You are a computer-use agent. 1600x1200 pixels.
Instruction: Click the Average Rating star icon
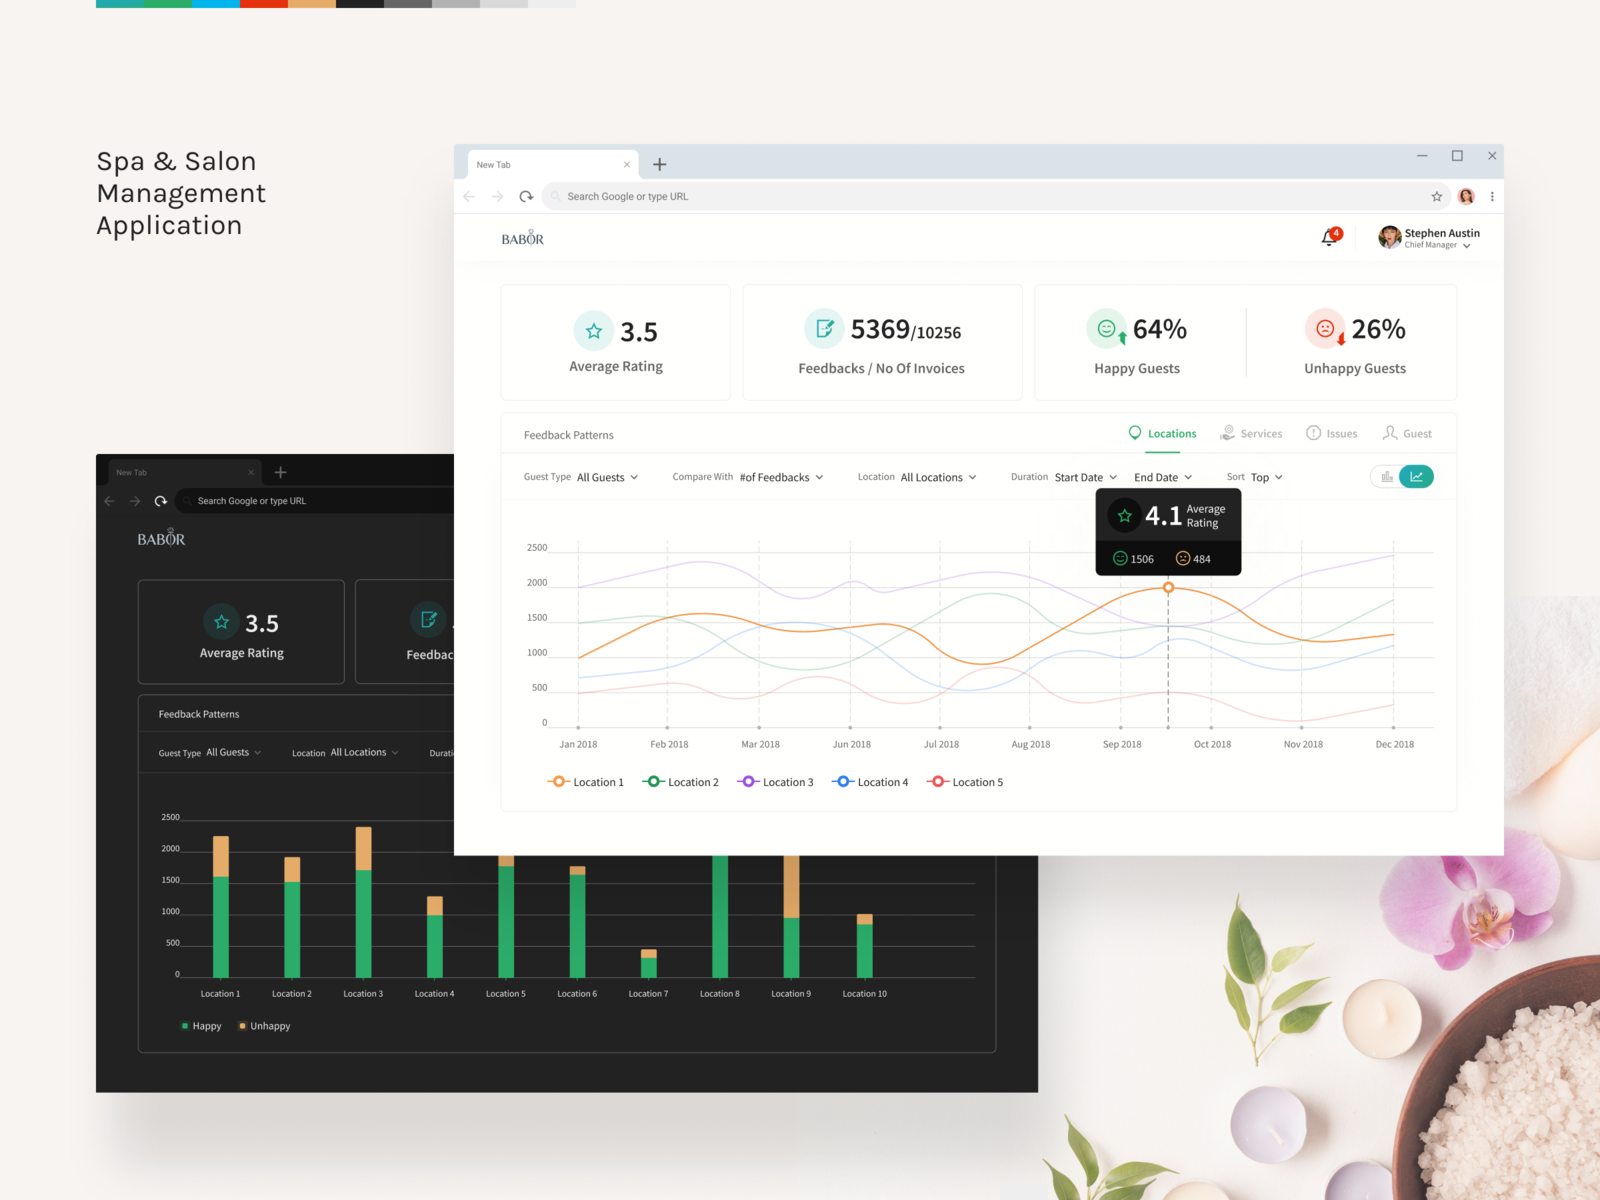point(593,330)
